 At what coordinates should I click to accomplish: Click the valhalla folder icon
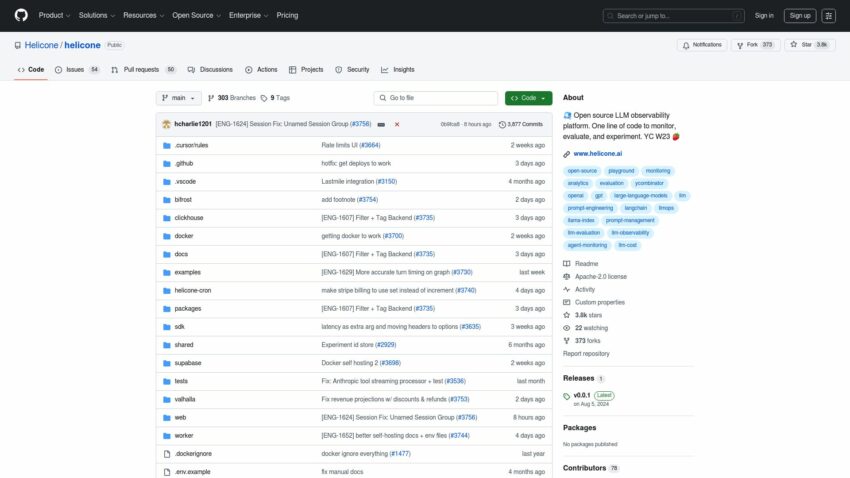tap(167, 399)
